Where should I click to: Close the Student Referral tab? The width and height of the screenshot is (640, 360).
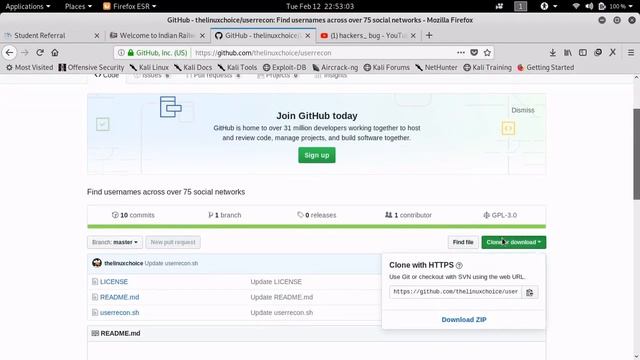point(97,36)
